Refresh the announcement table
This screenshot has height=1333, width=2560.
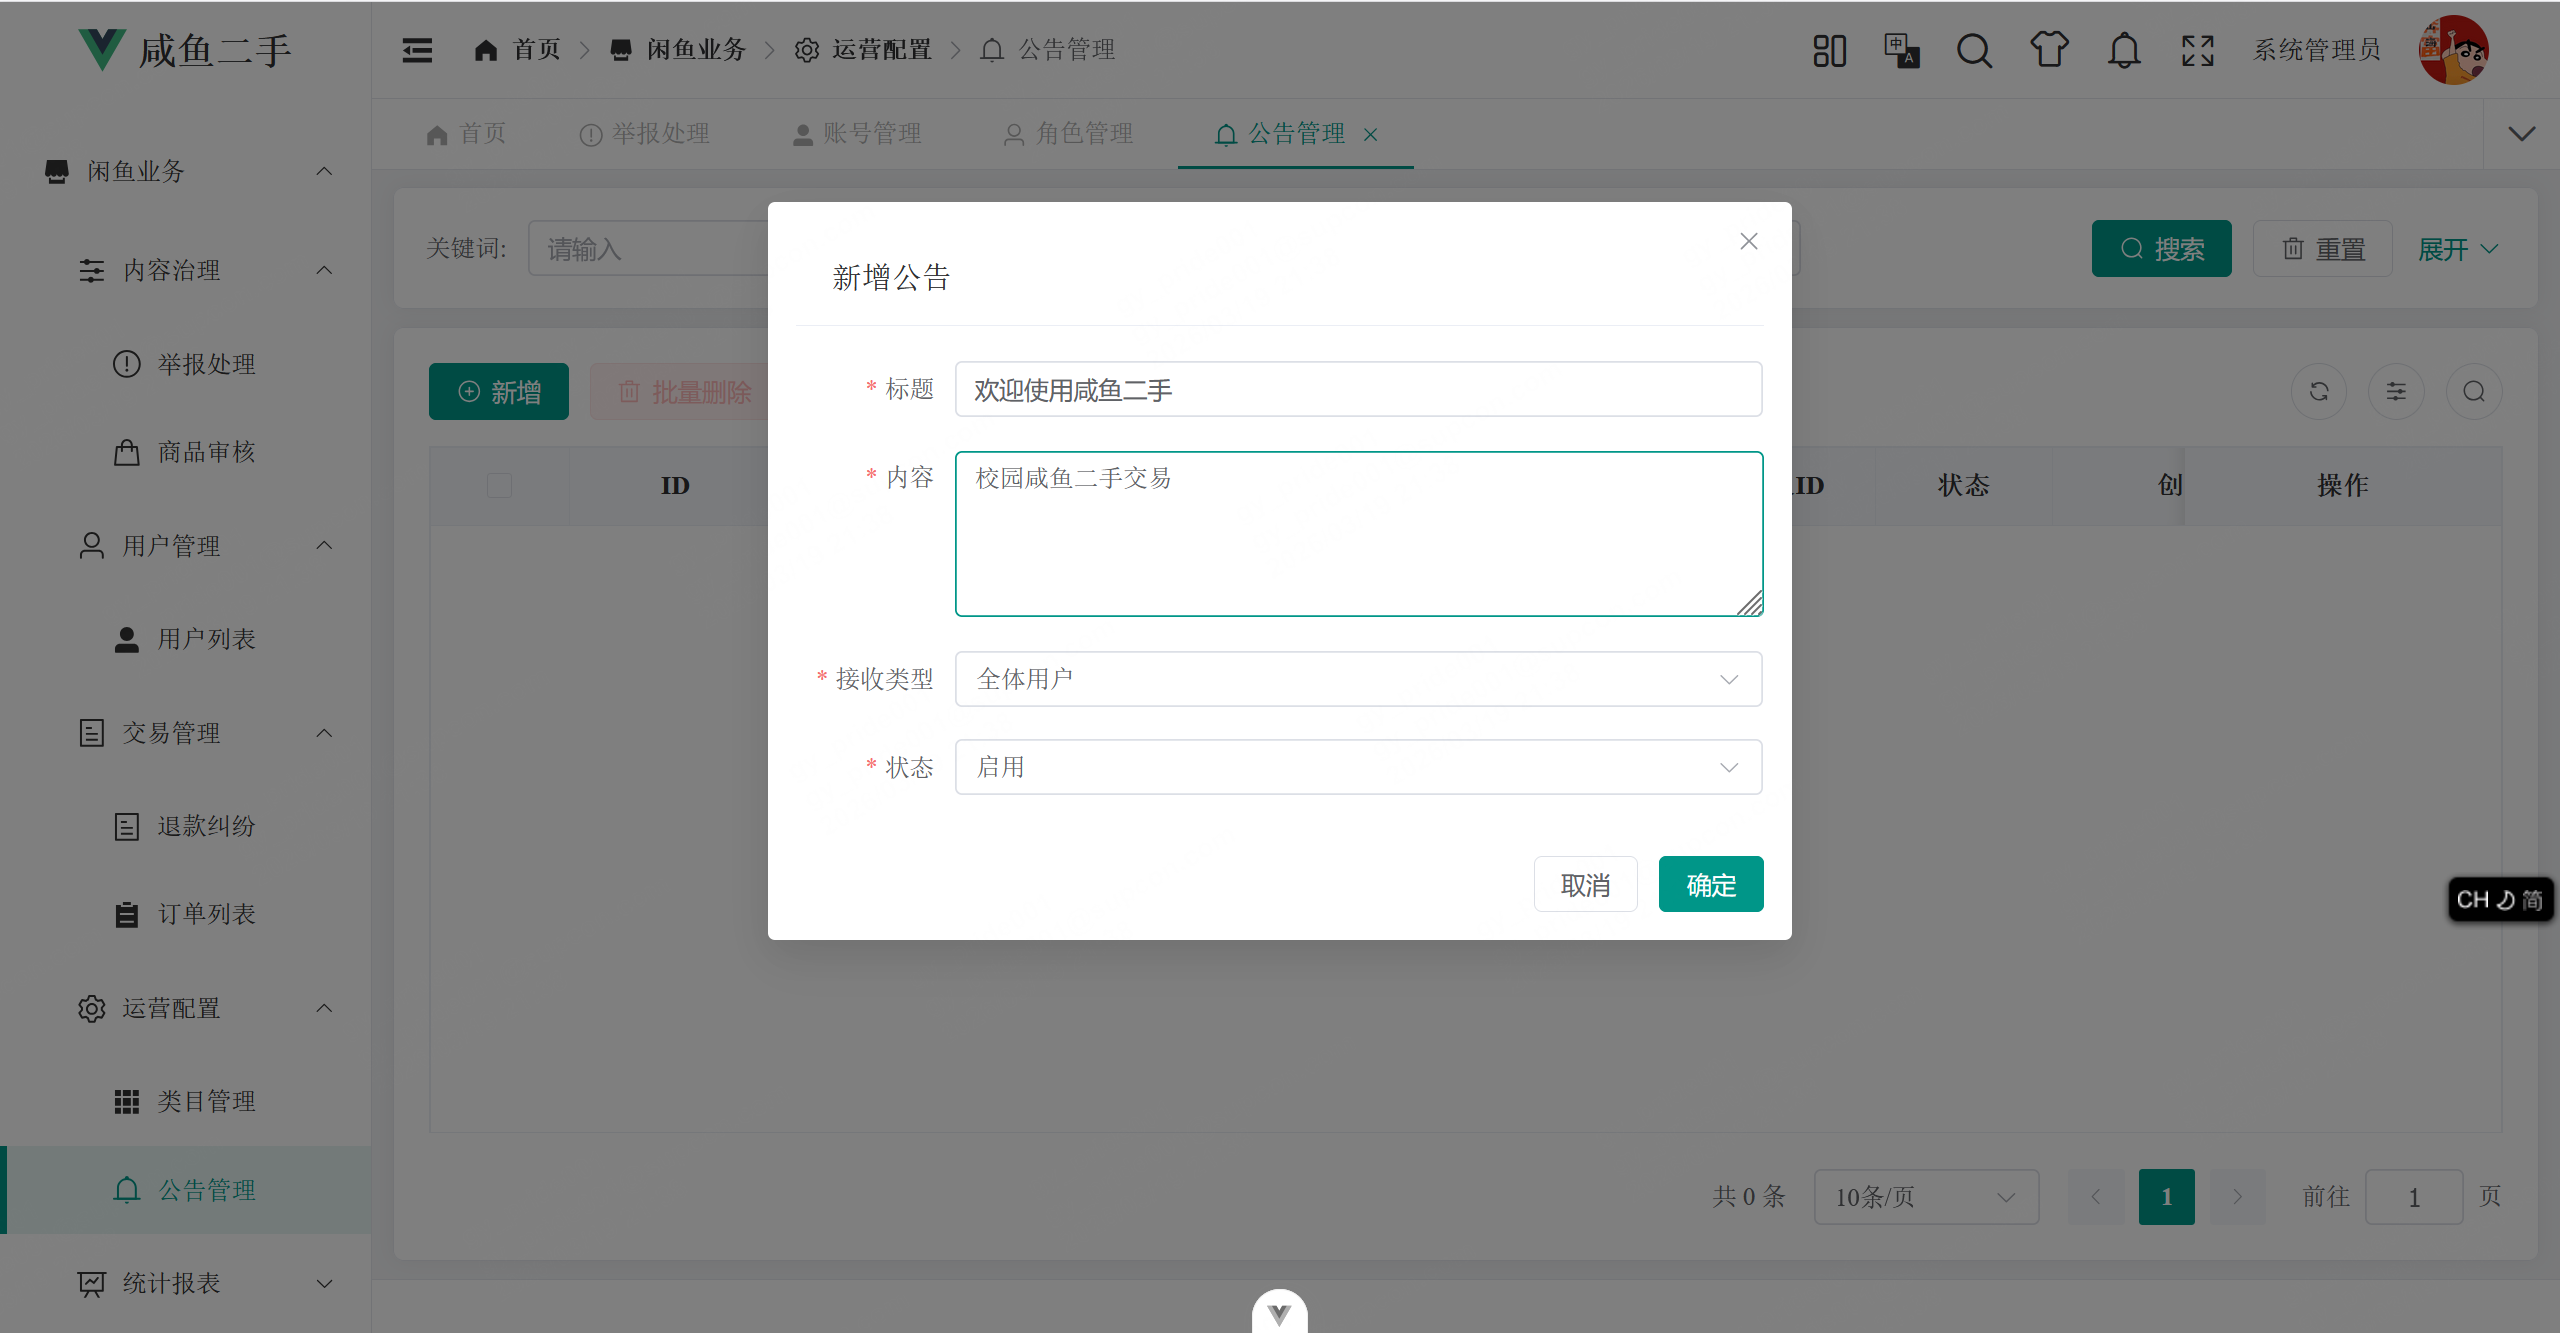(2319, 391)
